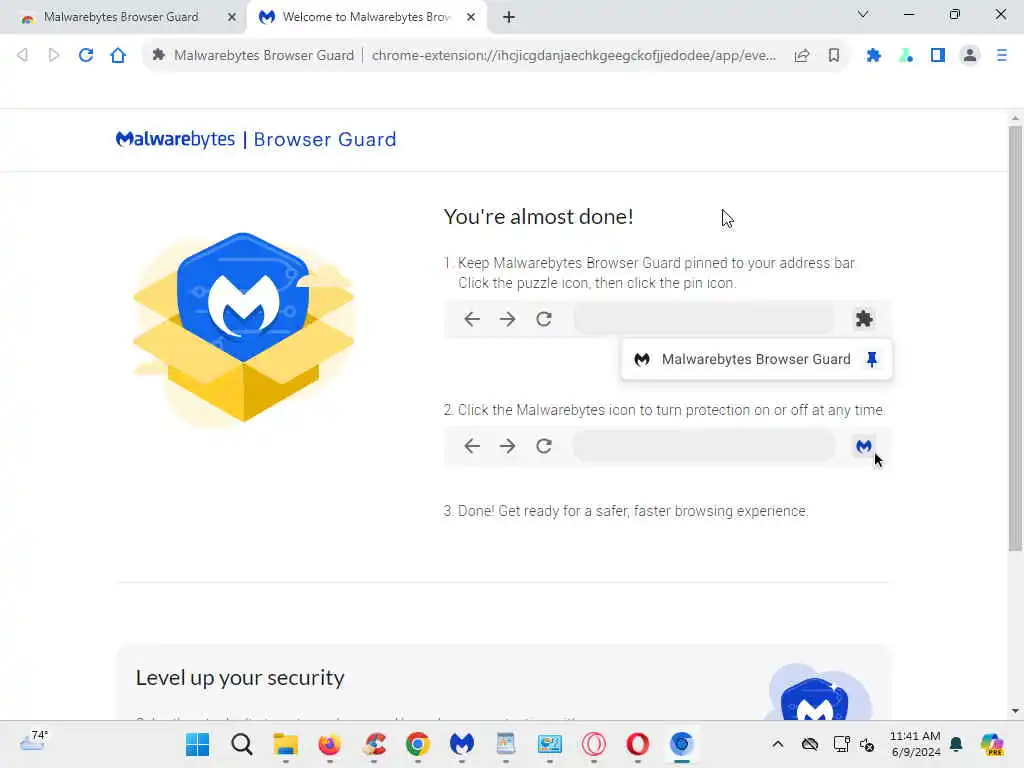This screenshot has height=768, width=1024.
Task: Show hidden system tray icons
Action: point(777,744)
